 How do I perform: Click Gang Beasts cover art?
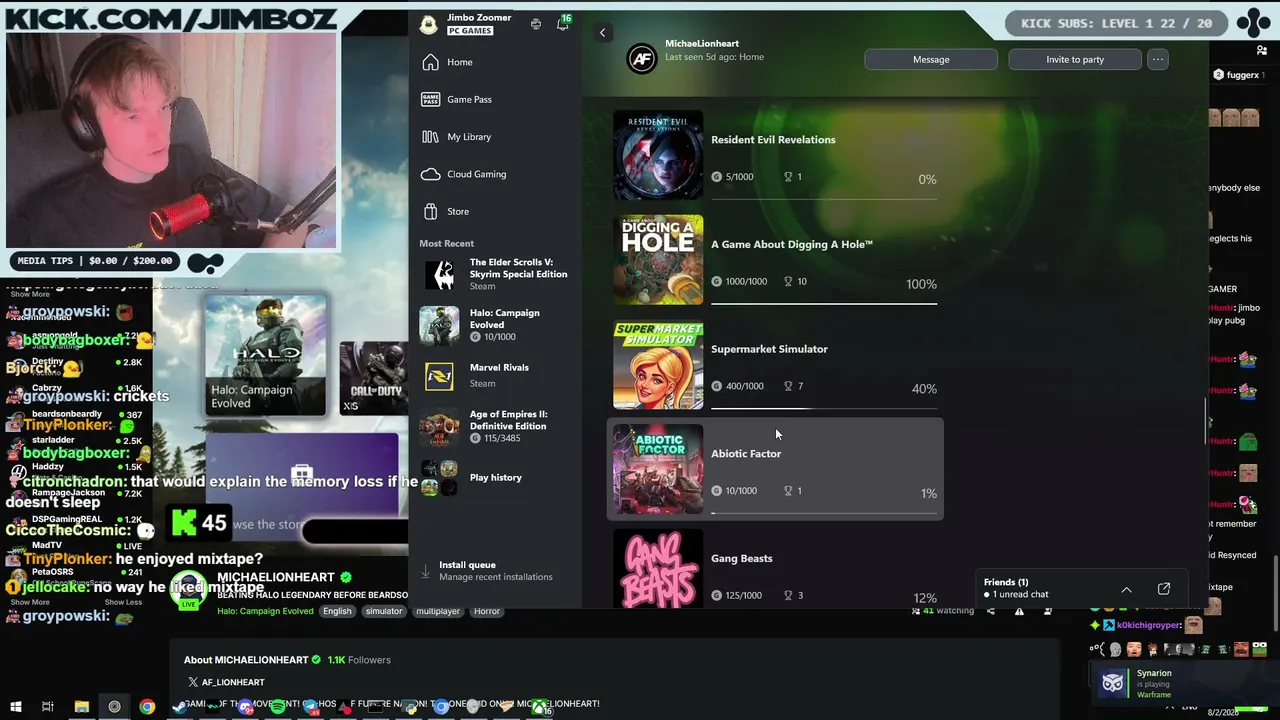pyautogui.click(x=658, y=569)
